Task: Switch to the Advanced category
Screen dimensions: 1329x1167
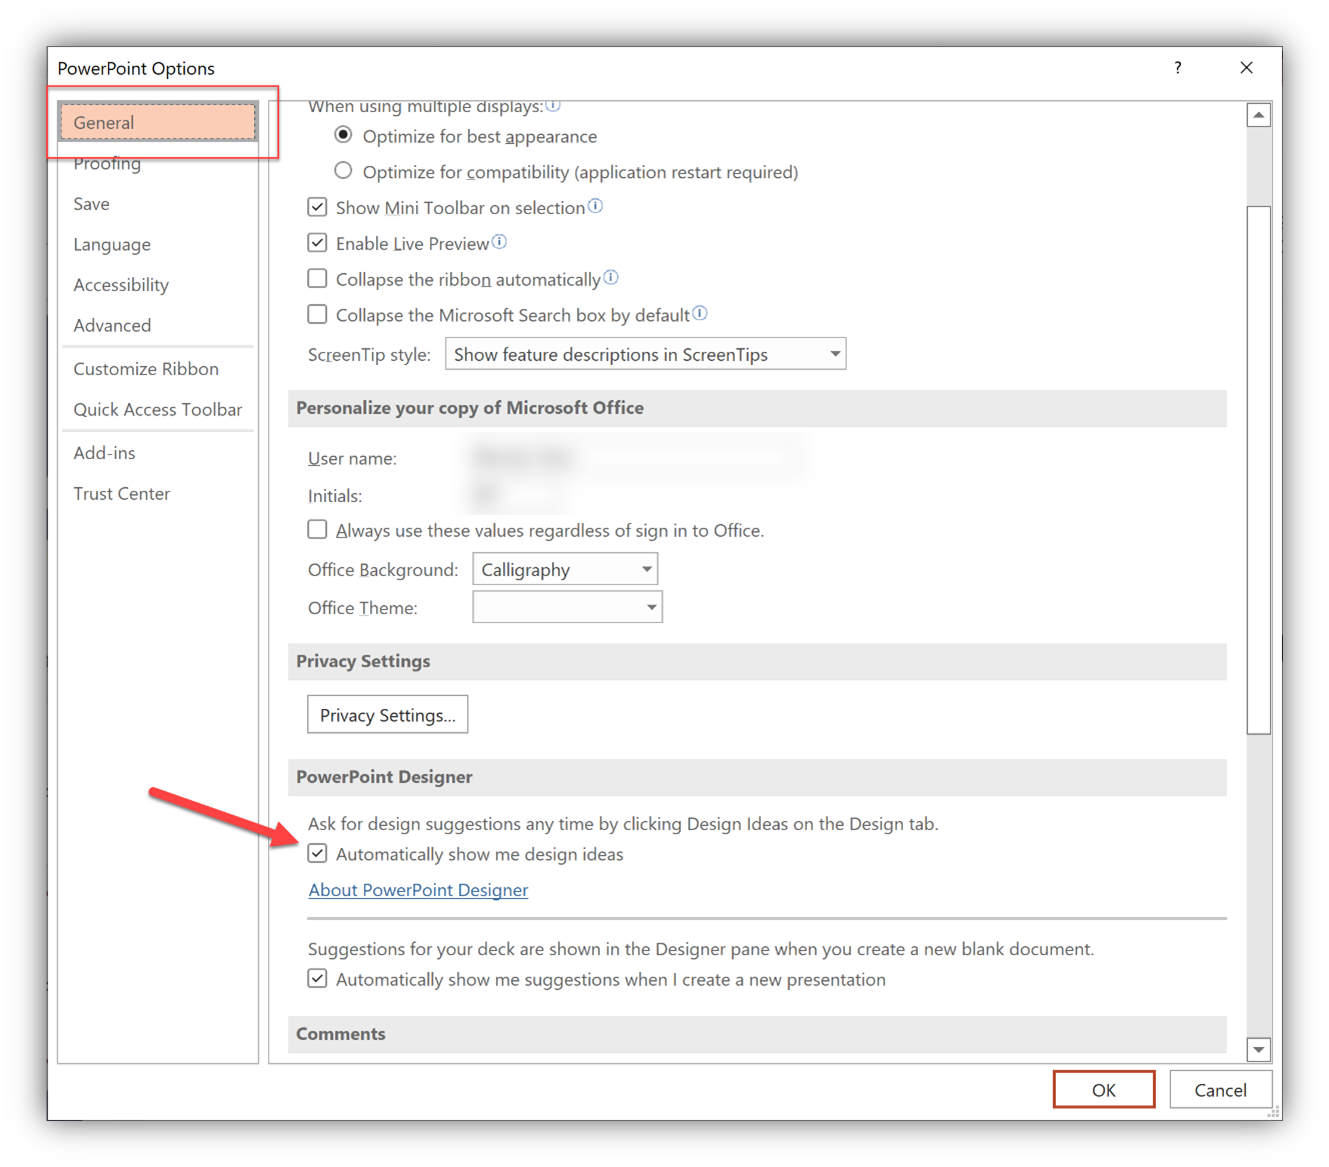Action: [112, 325]
